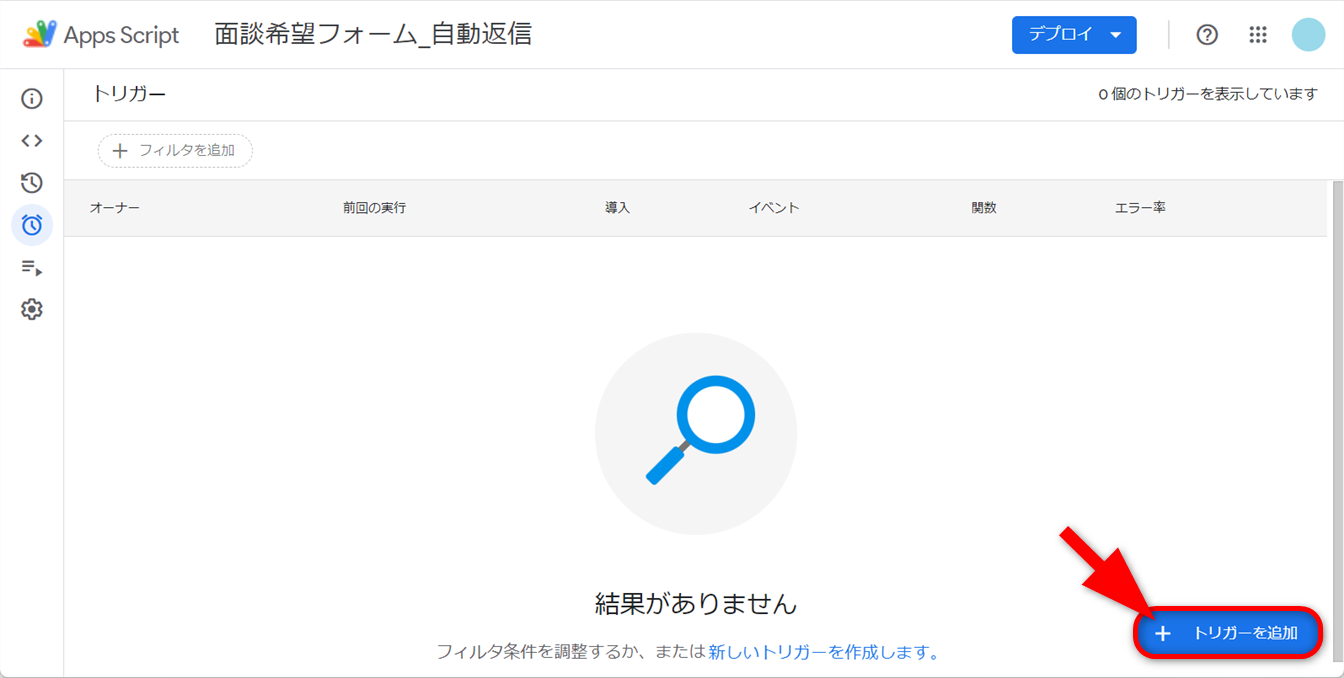
Task: Open the Help question mark icon
Action: point(1207,35)
